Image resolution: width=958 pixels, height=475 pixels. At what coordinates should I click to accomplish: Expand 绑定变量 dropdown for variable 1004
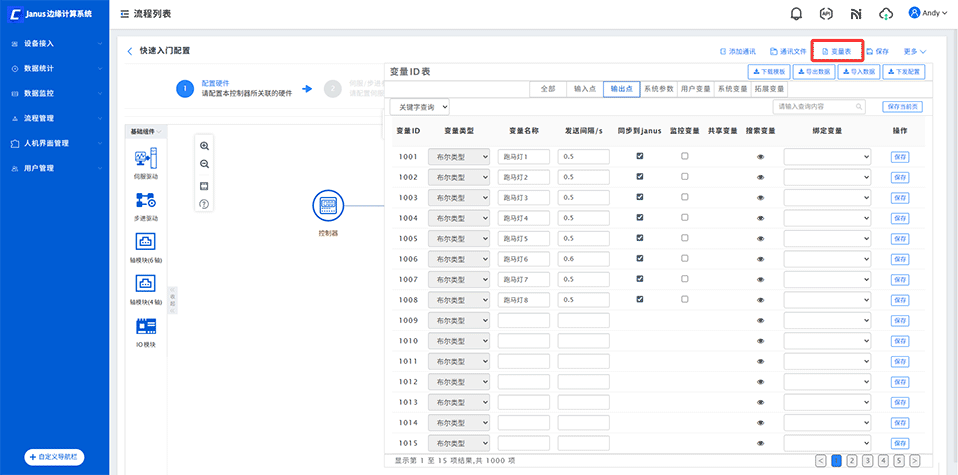click(827, 218)
